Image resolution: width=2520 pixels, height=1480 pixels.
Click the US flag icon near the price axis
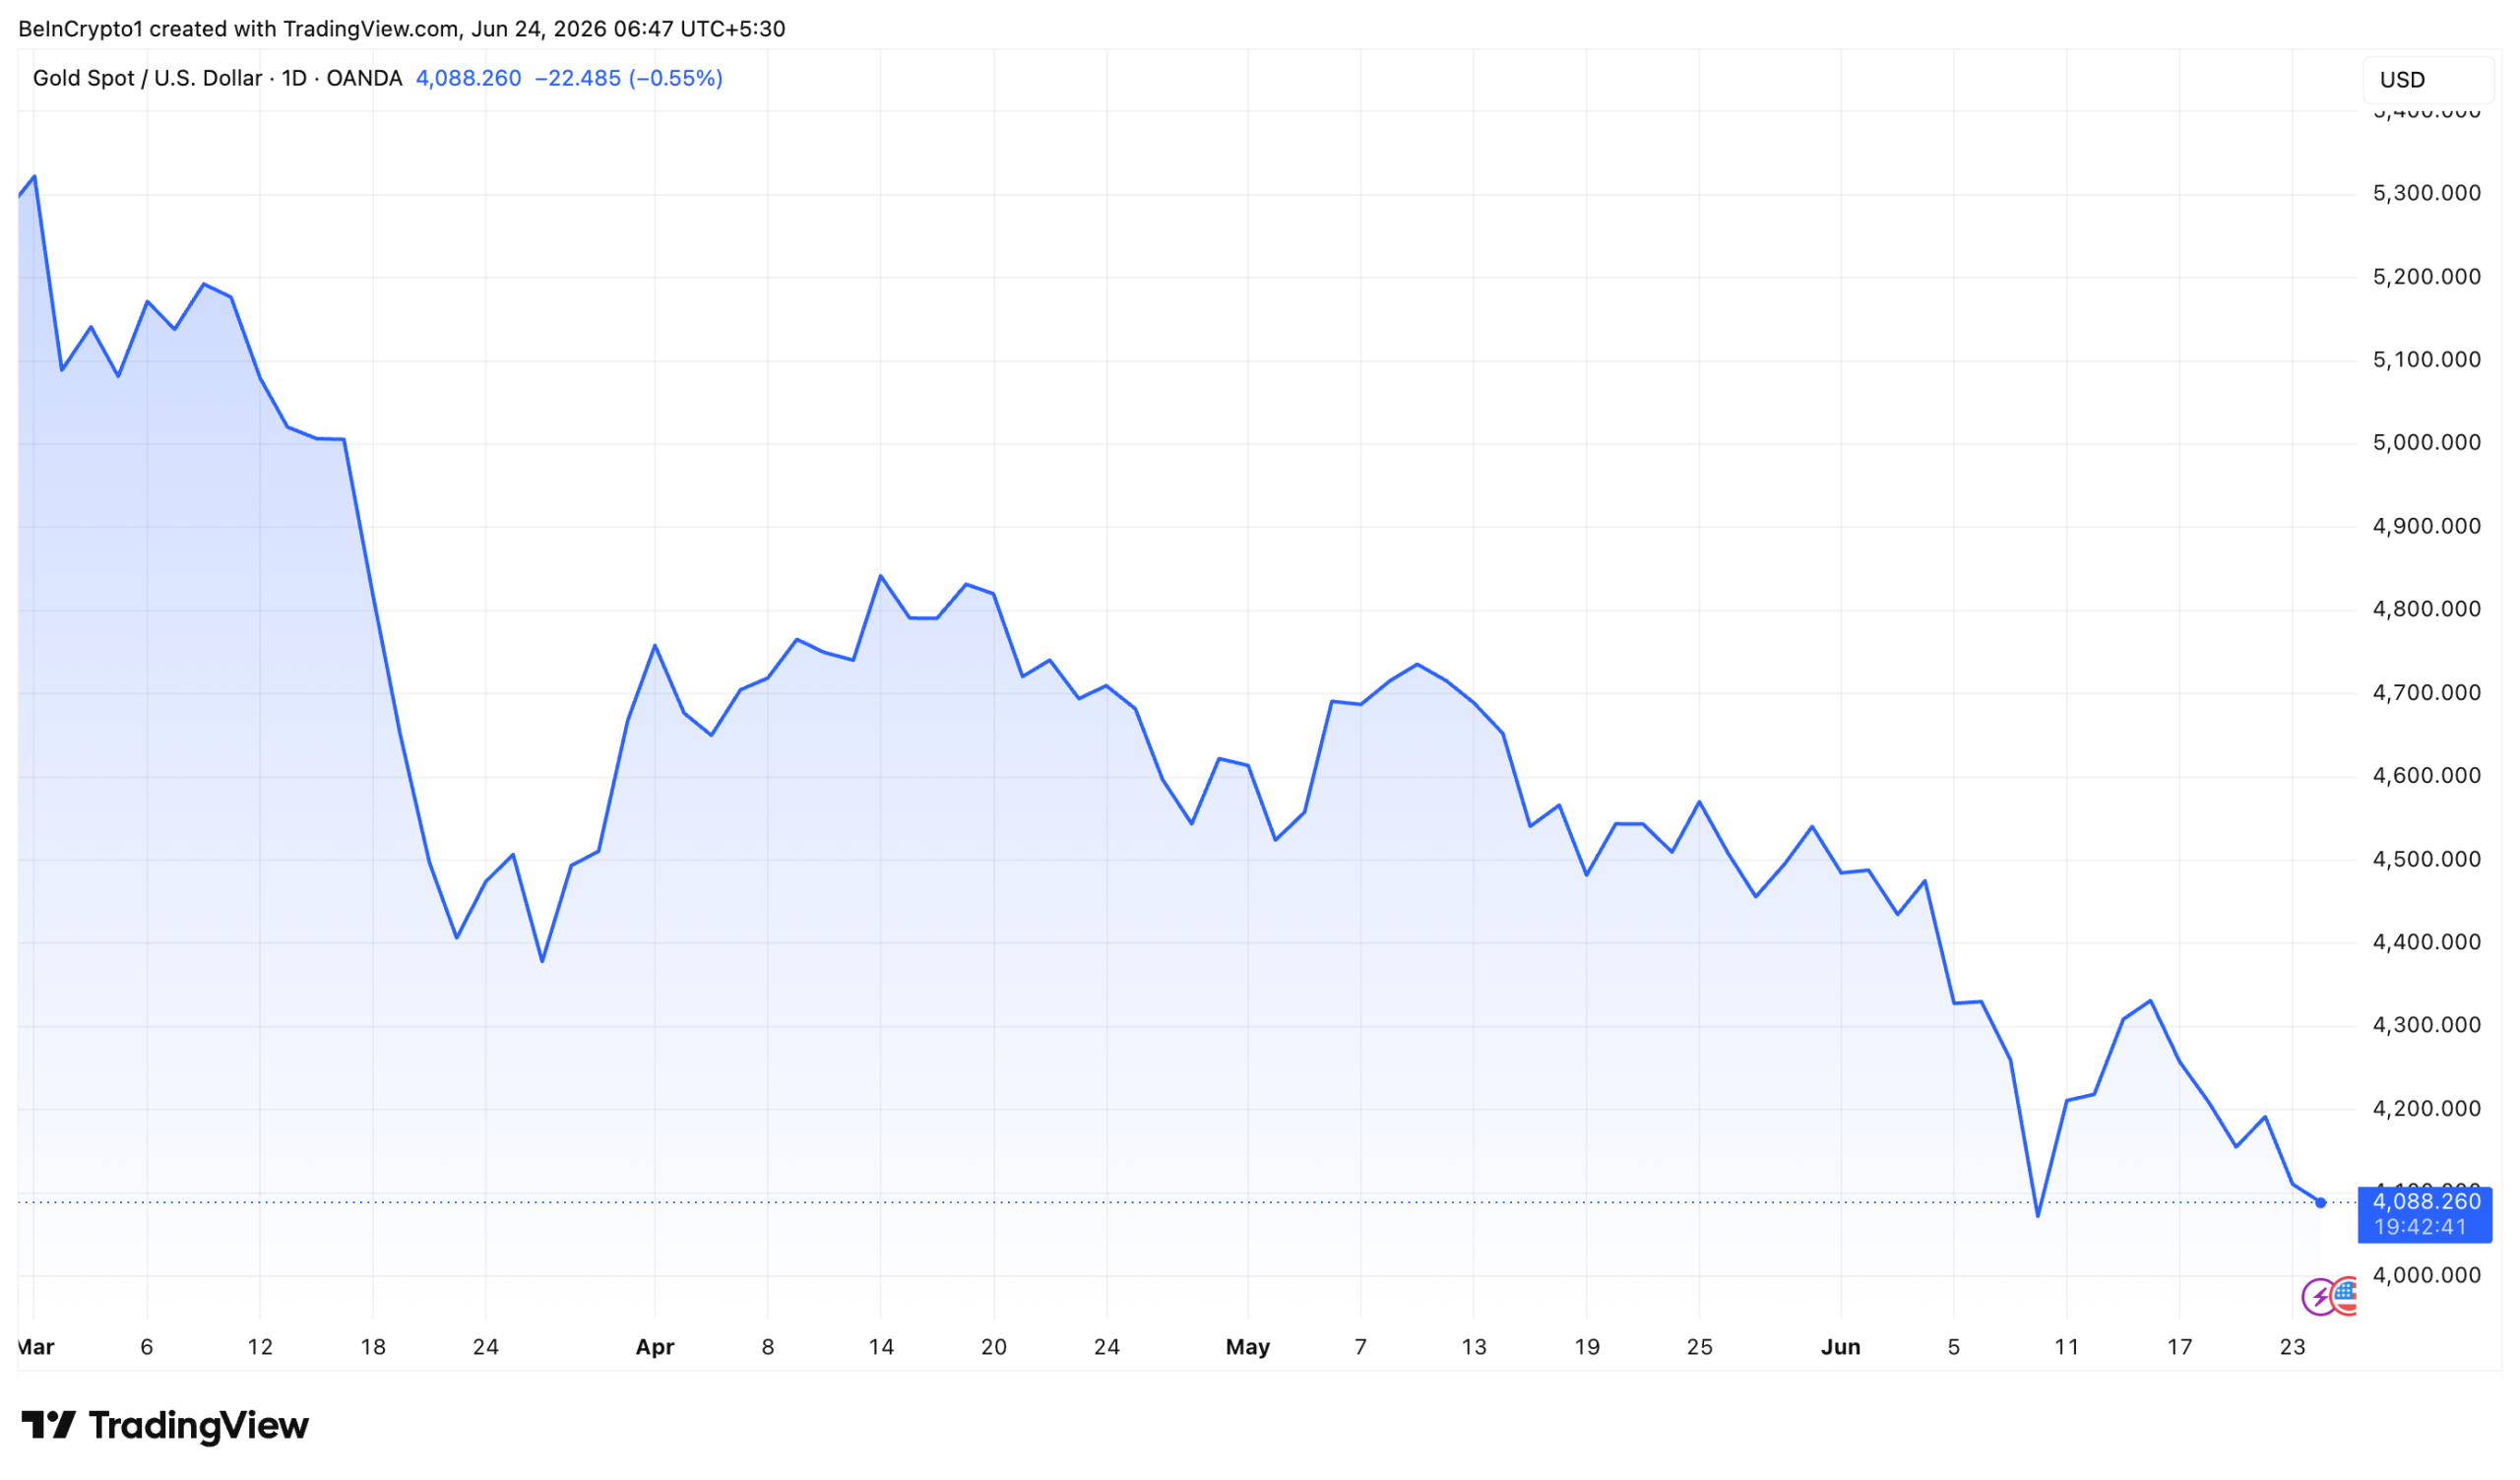[2344, 1296]
